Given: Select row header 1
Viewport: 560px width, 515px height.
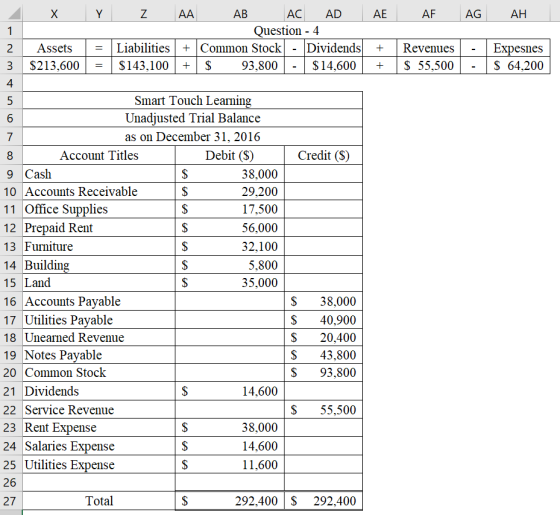Looking at the screenshot, I should [10, 31].
